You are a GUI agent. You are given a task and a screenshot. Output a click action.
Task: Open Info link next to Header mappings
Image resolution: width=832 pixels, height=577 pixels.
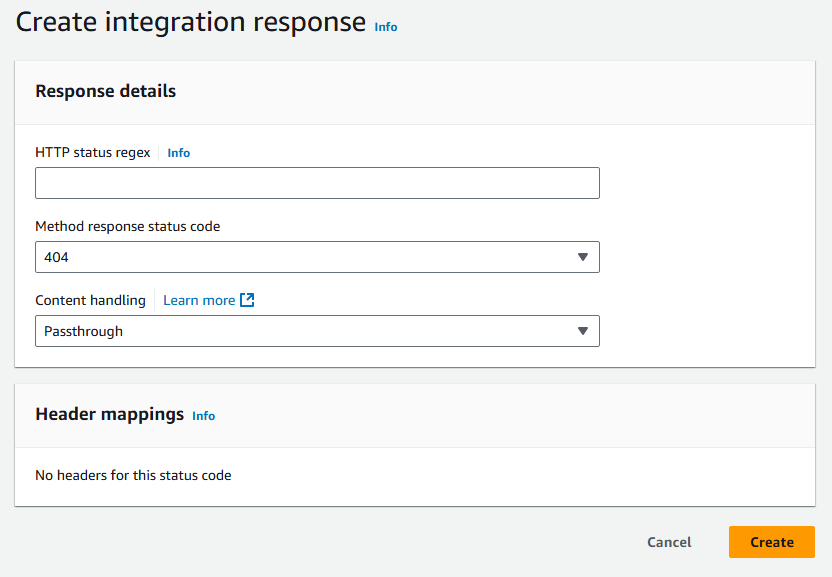204,416
